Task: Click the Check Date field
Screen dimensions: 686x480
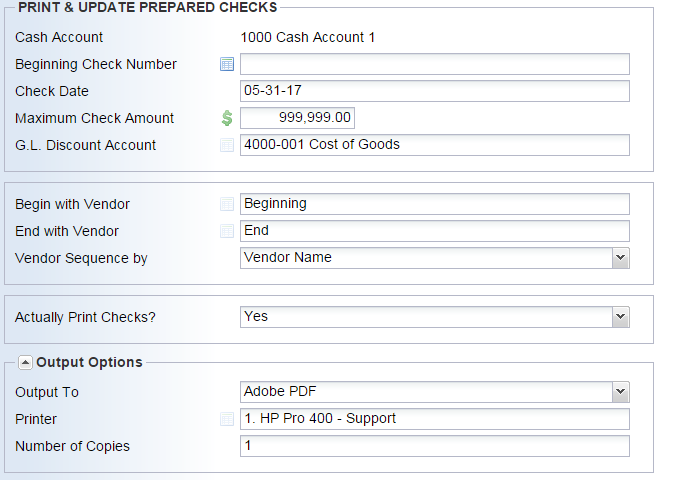Action: tap(435, 91)
